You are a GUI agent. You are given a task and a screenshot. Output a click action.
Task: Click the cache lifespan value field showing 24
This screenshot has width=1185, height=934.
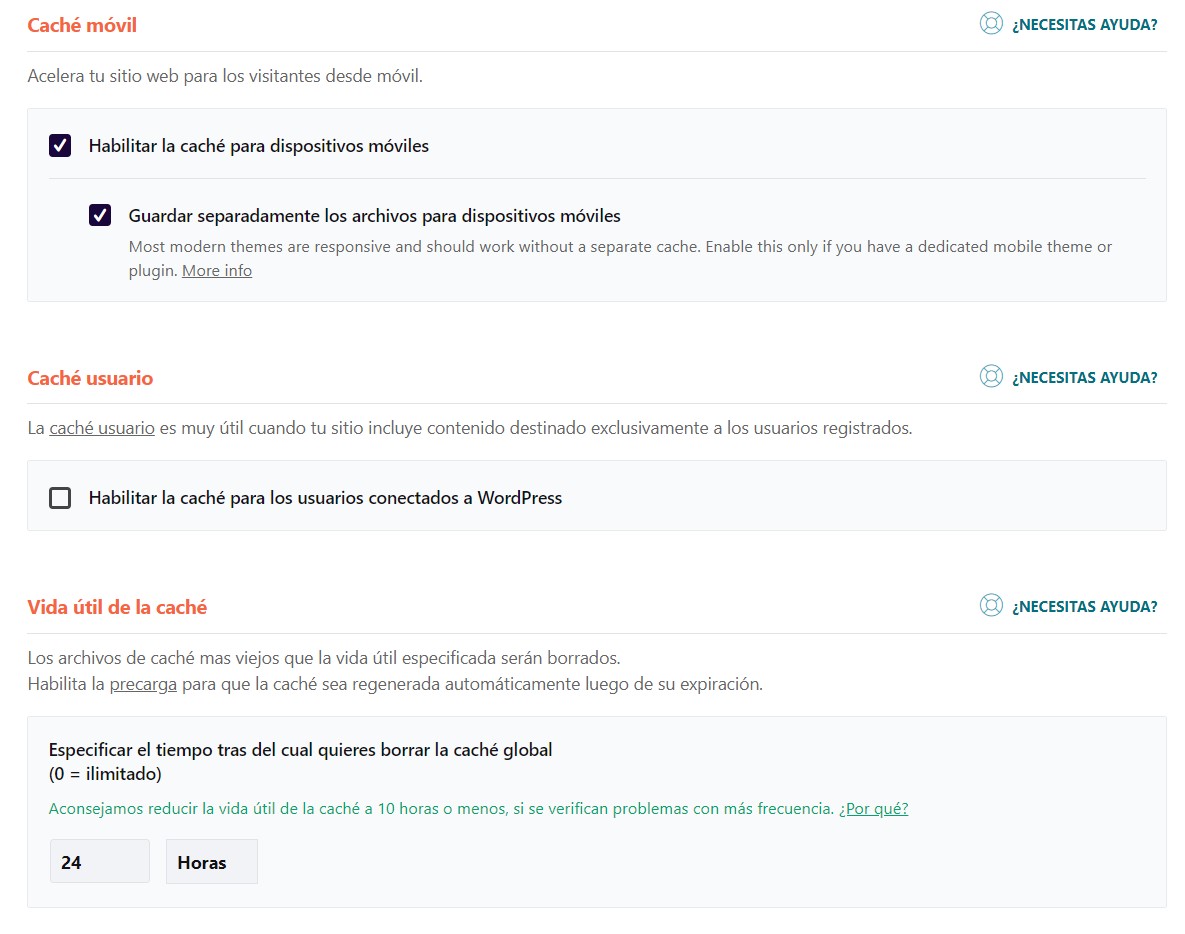pos(99,861)
